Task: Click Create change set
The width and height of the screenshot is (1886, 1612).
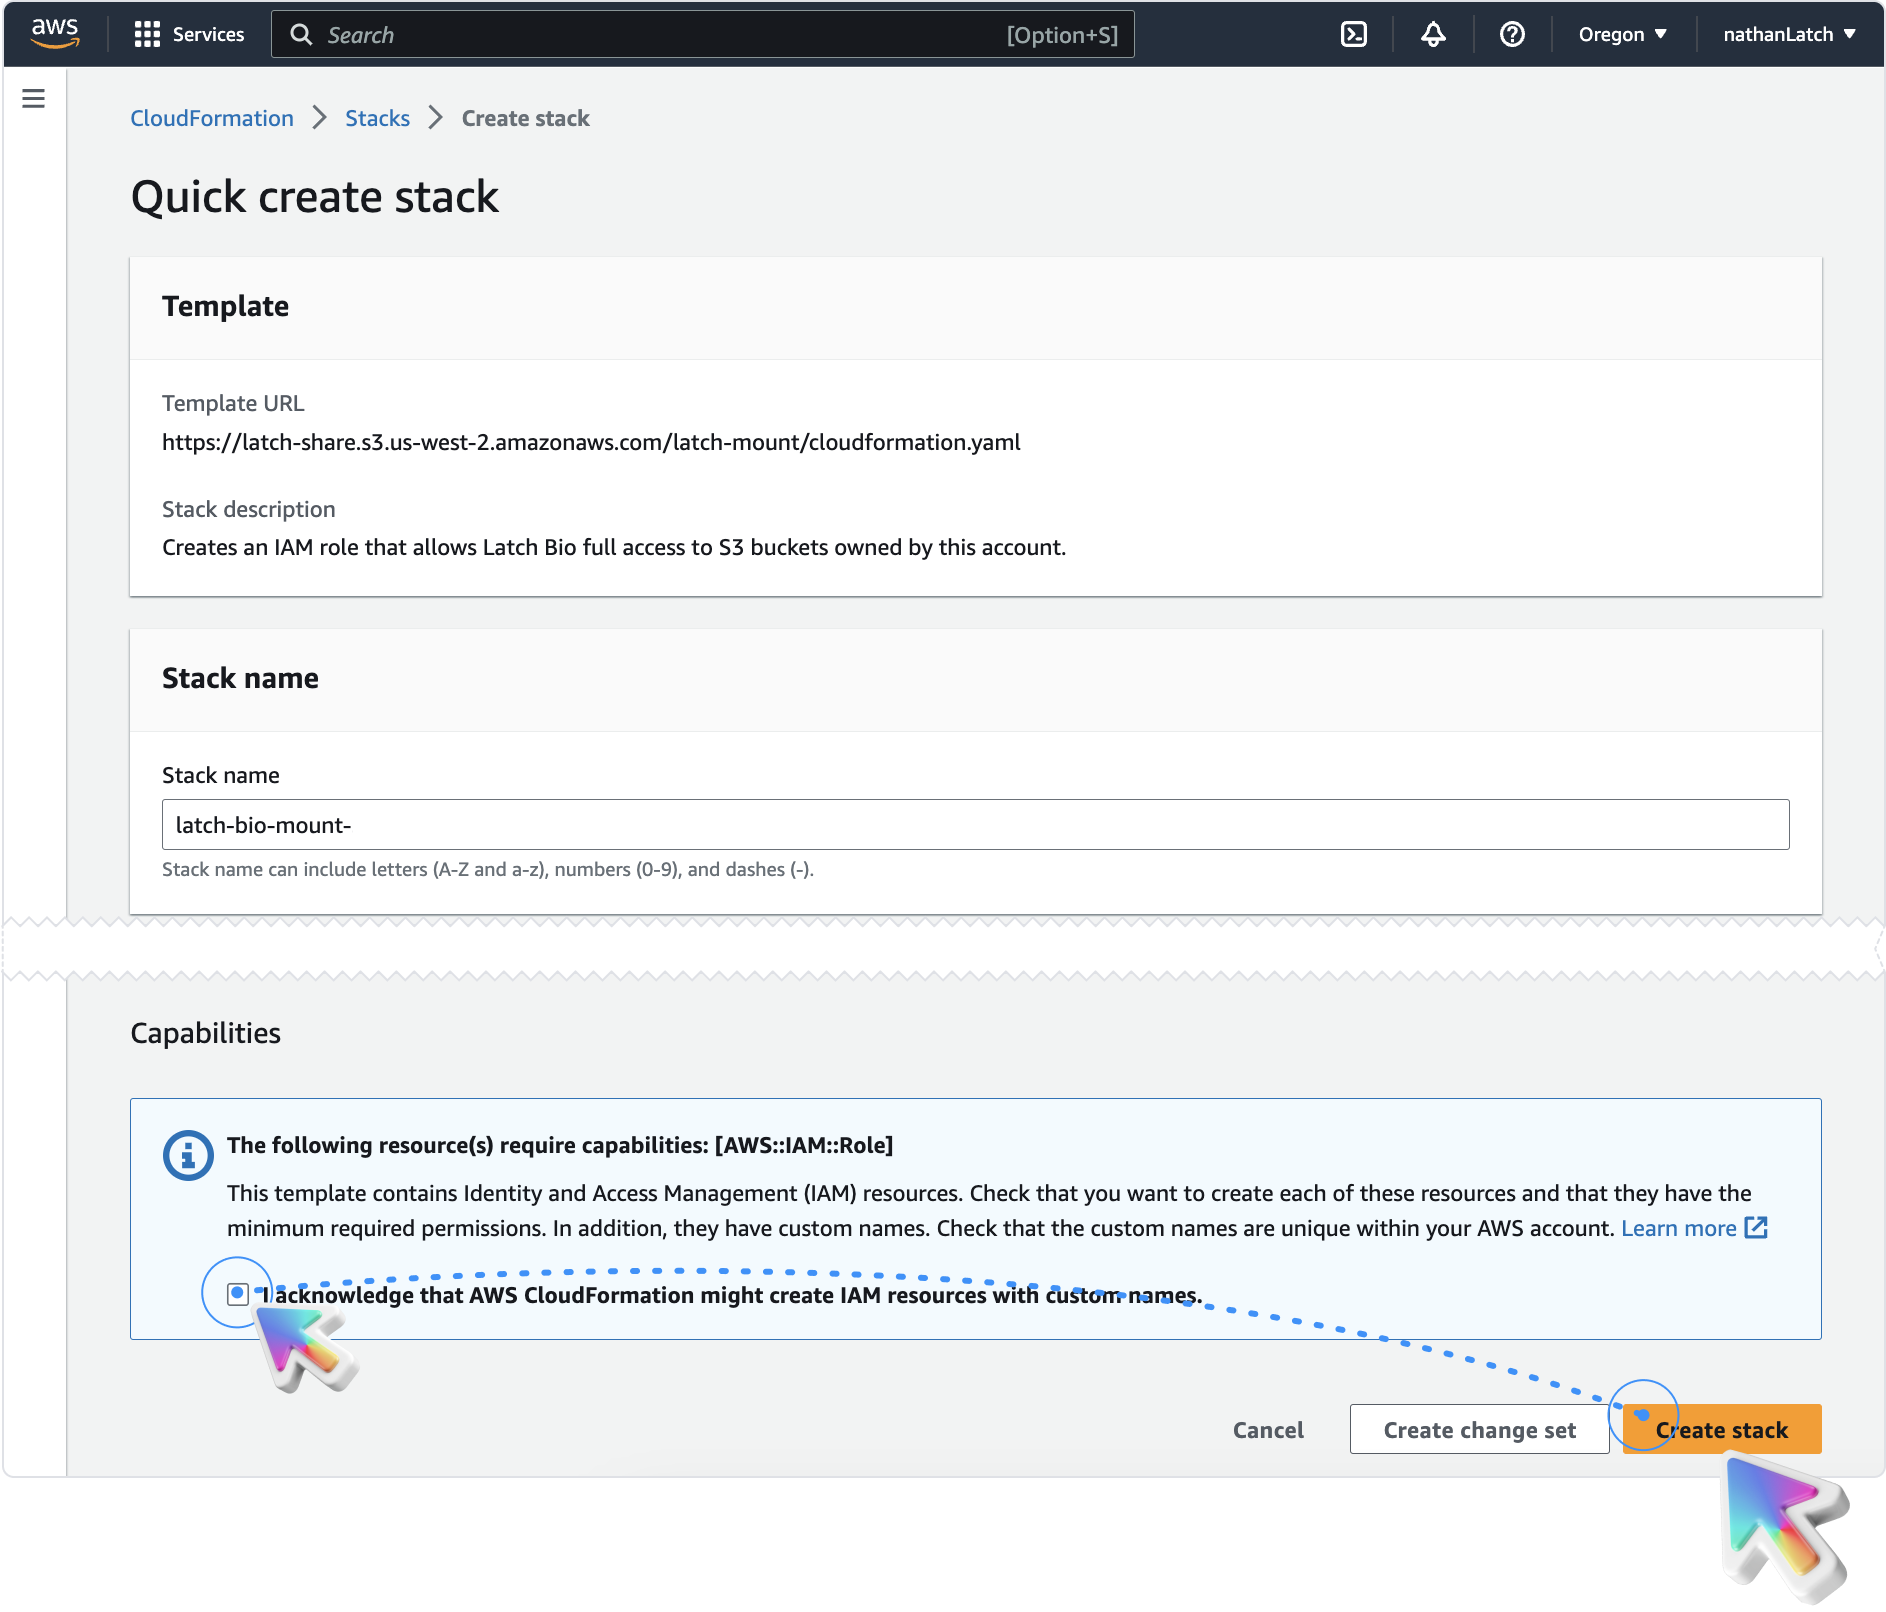Action: tap(1479, 1429)
